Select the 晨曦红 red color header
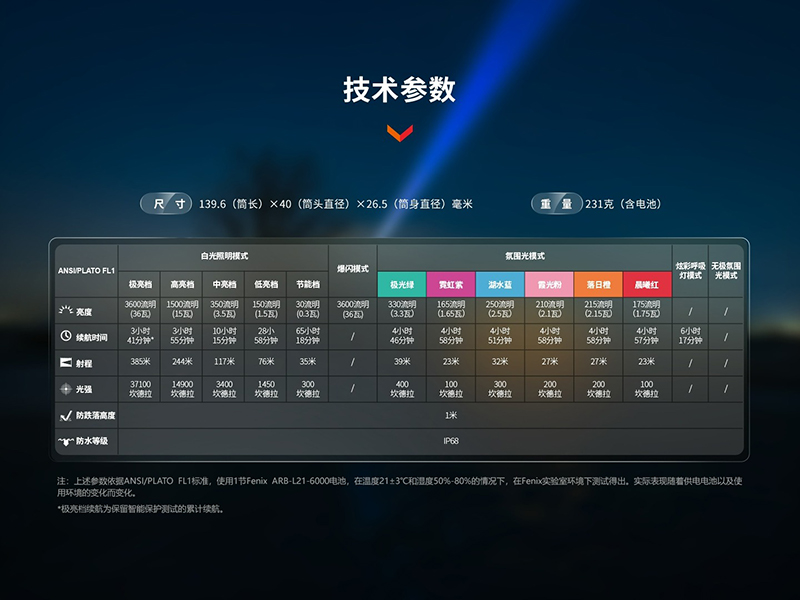The width and height of the screenshot is (800, 600). click(x=647, y=284)
